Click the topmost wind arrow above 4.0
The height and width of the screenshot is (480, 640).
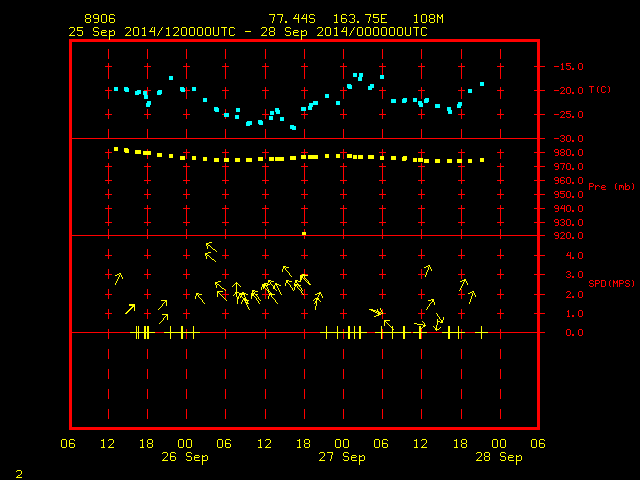(211, 247)
